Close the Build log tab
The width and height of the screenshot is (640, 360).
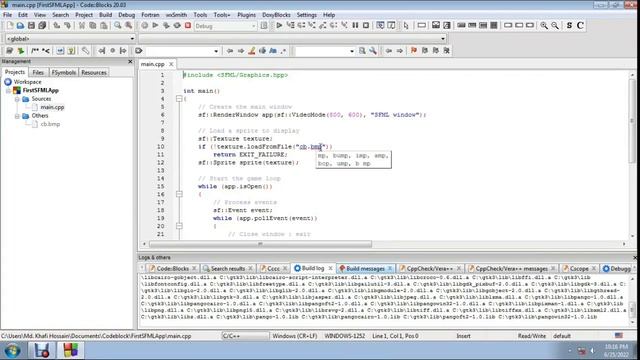tap(330, 269)
